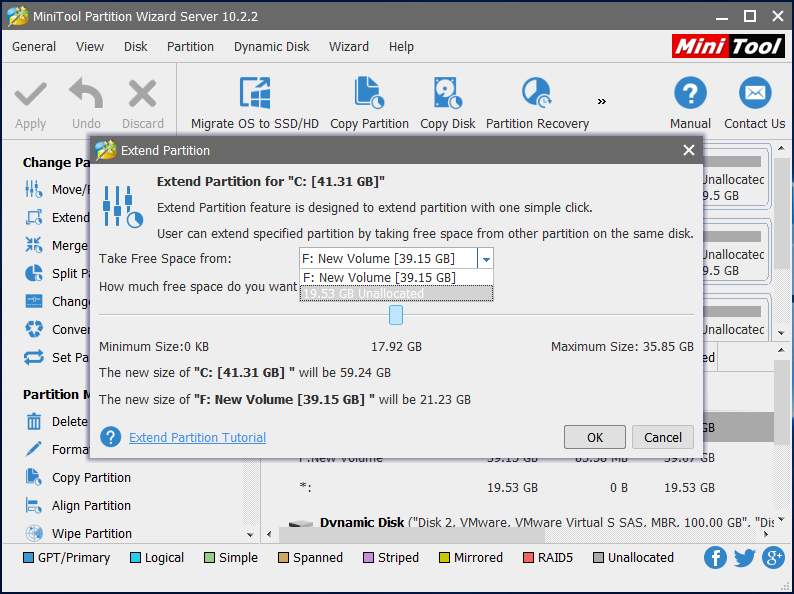Launch the Copy Disk wizard
794x594 pixels.
(x=447, y=104)
